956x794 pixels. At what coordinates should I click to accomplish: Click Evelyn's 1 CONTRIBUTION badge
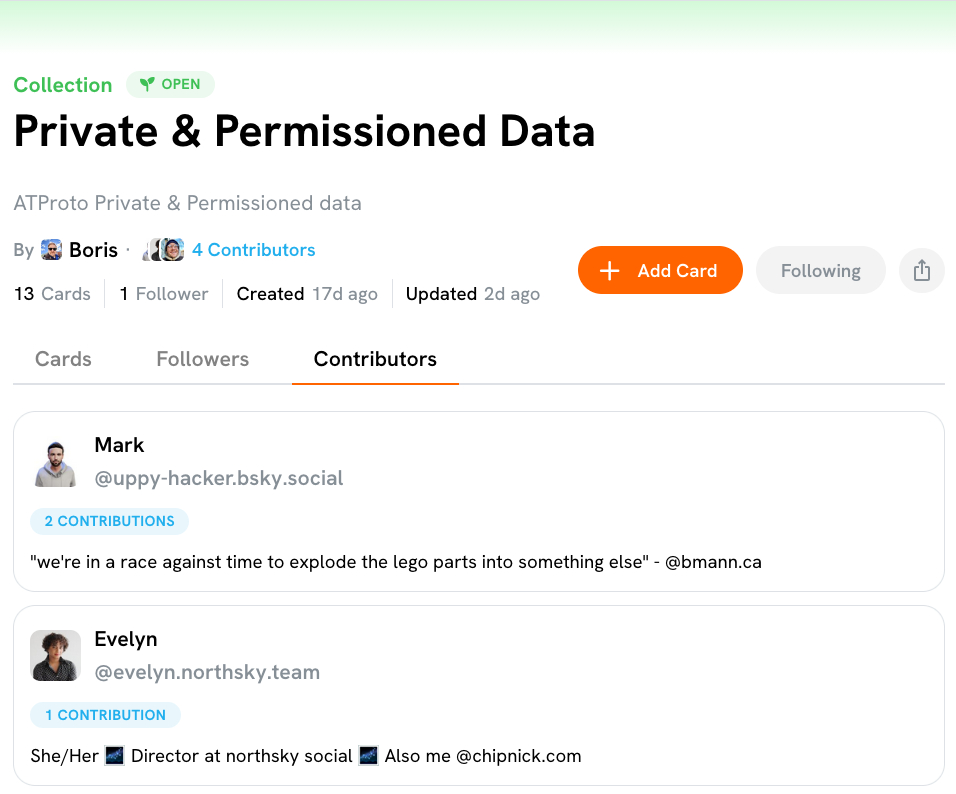[105, 715]
